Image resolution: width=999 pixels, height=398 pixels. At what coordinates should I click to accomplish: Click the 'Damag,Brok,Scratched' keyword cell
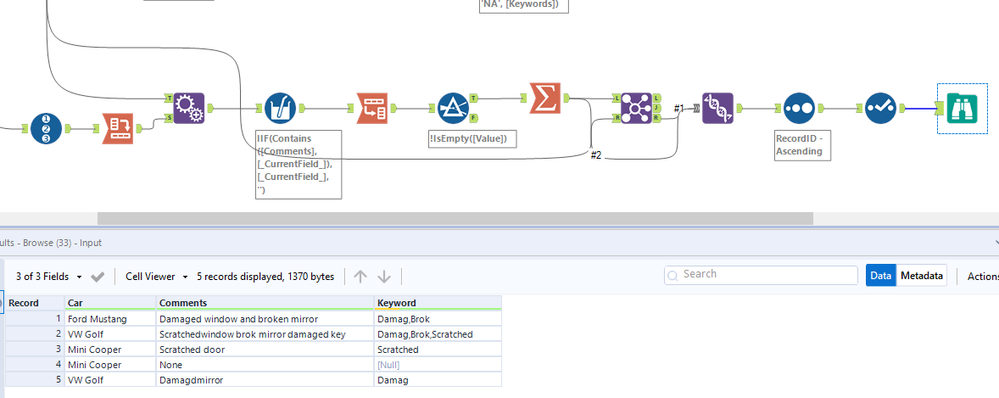(438, 334)
